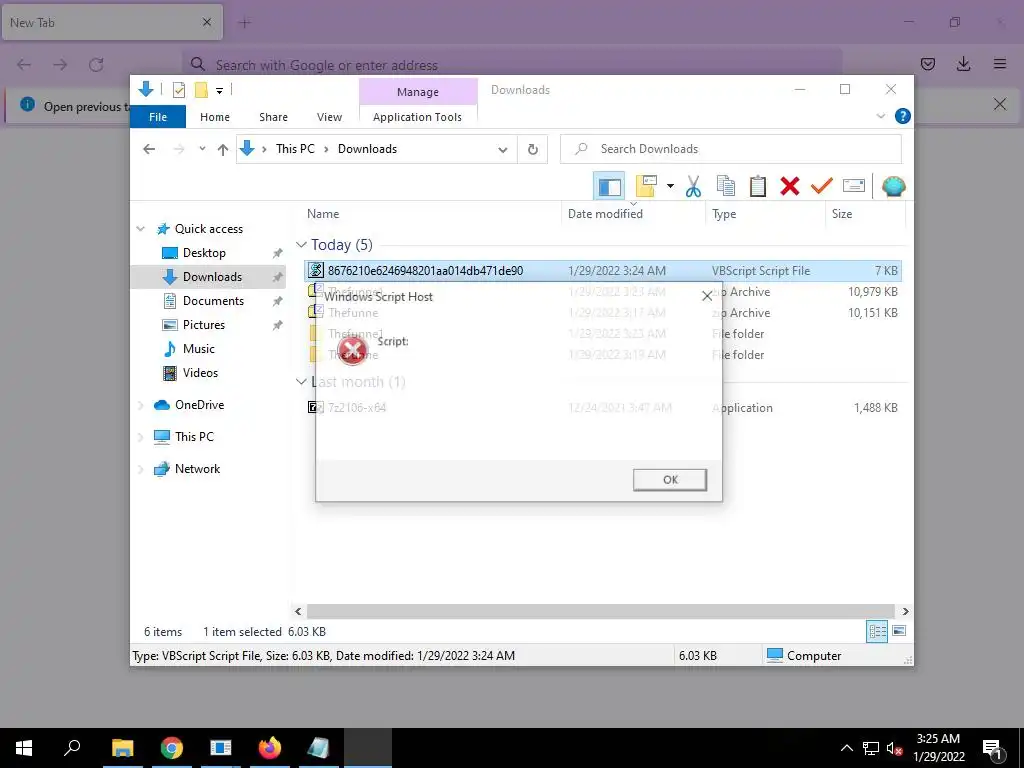Viewport: 1024px width, 768px height.
Task: Click the 10,979 KB size cell
Action: pyautogui.click(x=872, y=292)
